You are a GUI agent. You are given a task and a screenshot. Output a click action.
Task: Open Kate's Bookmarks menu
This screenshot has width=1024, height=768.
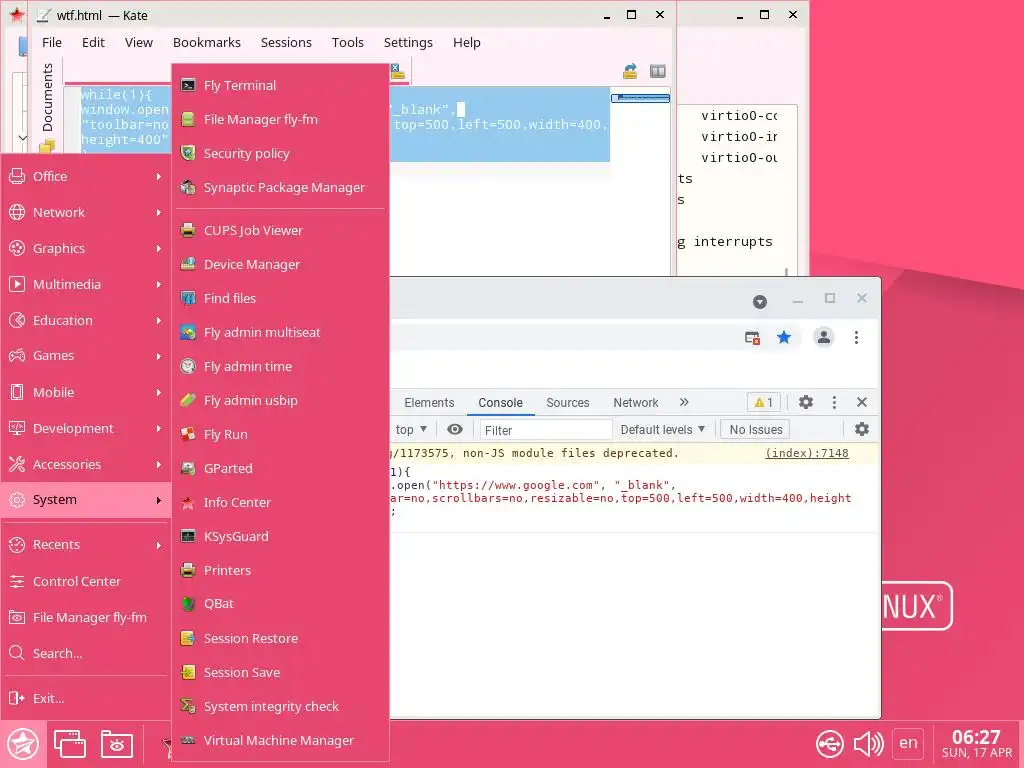coord(206,42)
